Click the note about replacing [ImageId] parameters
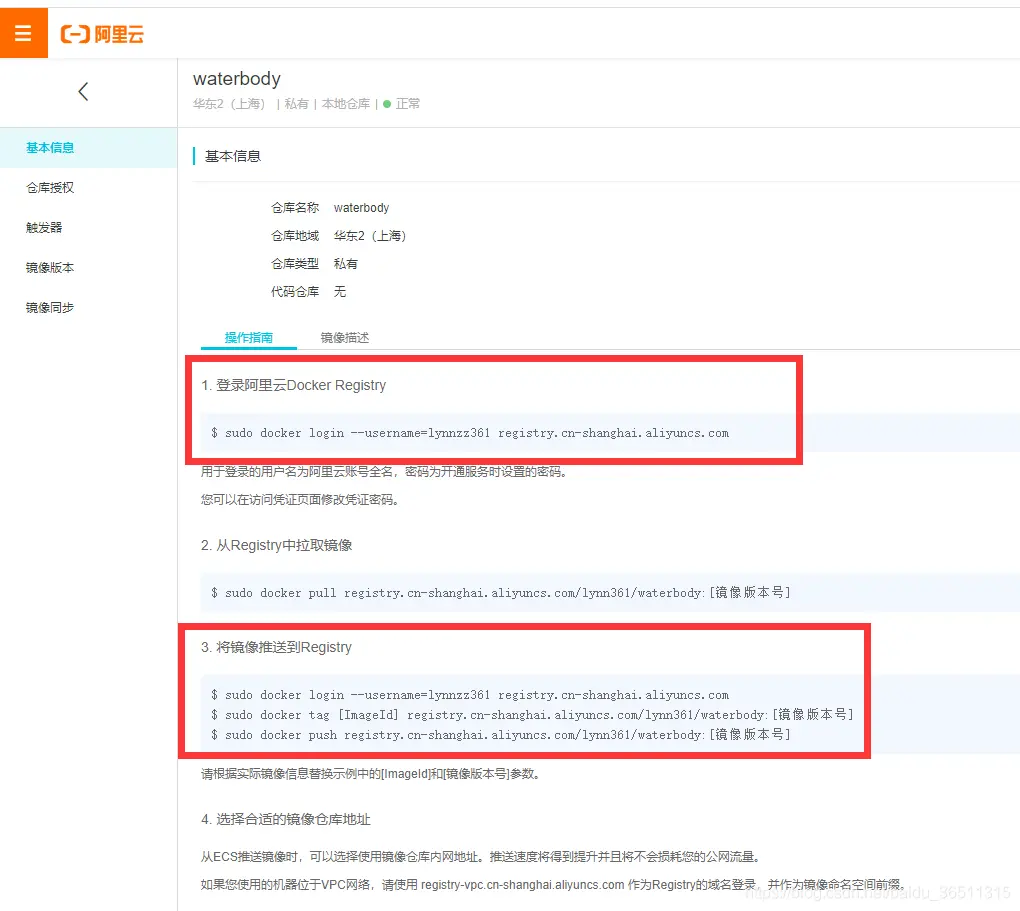This screenshot has width=1020, height=911. 370,774
